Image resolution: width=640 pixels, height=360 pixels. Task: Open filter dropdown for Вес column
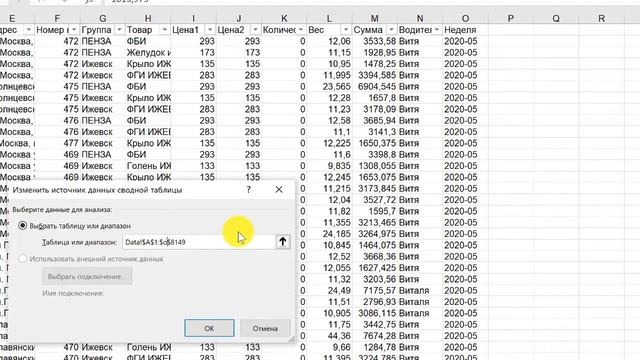pos(346,30)
